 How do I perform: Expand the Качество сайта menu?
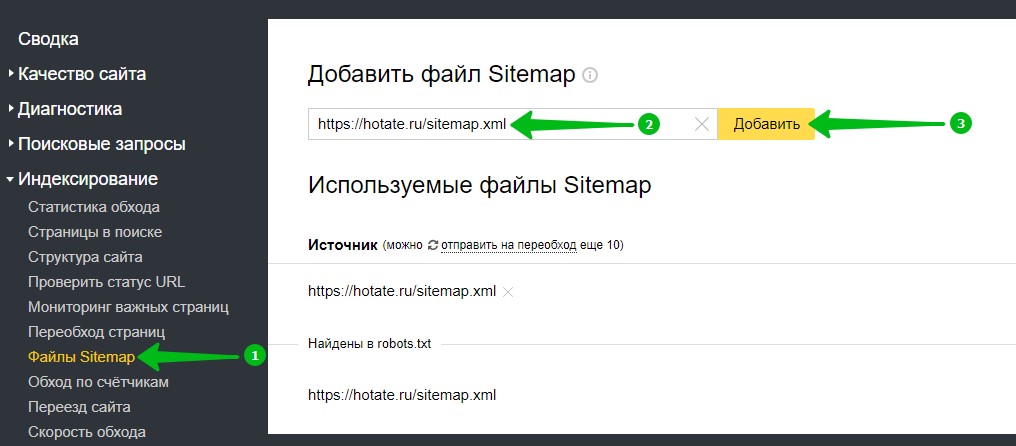click(x=82, y=74)
